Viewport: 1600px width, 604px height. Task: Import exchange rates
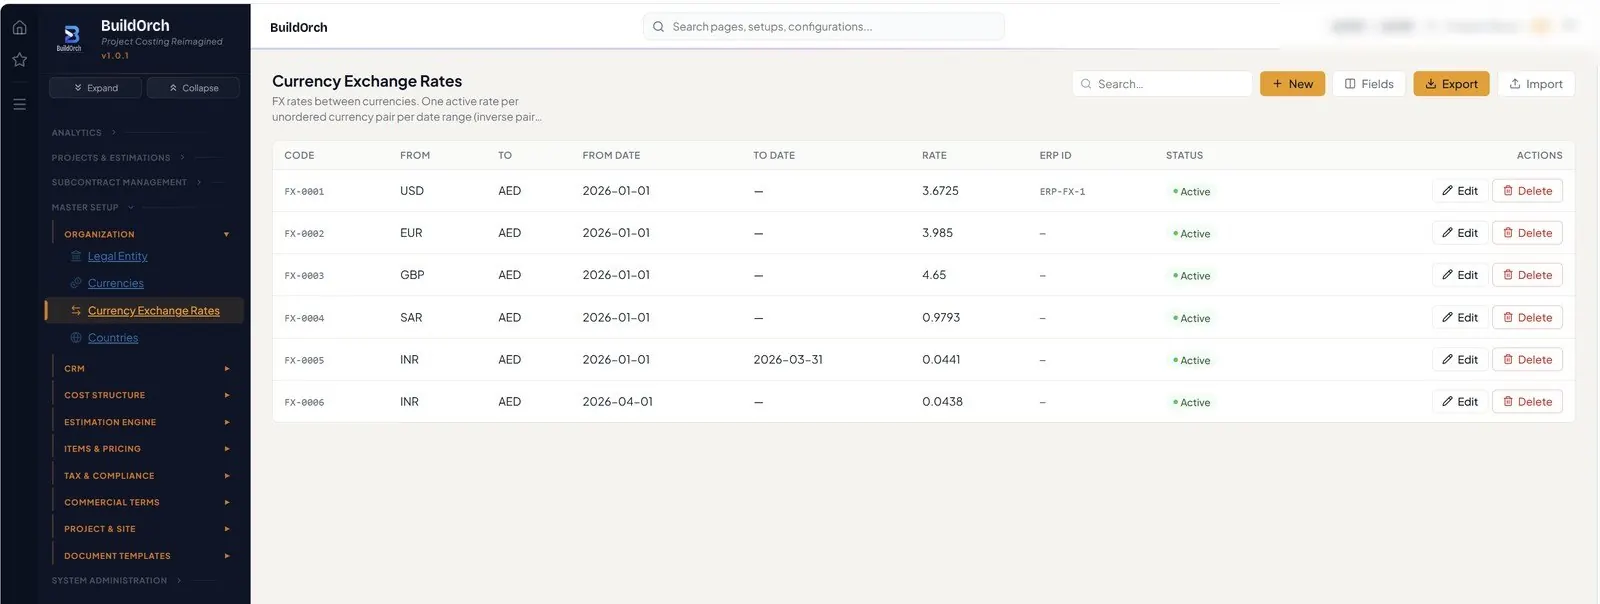point(1536,84)
